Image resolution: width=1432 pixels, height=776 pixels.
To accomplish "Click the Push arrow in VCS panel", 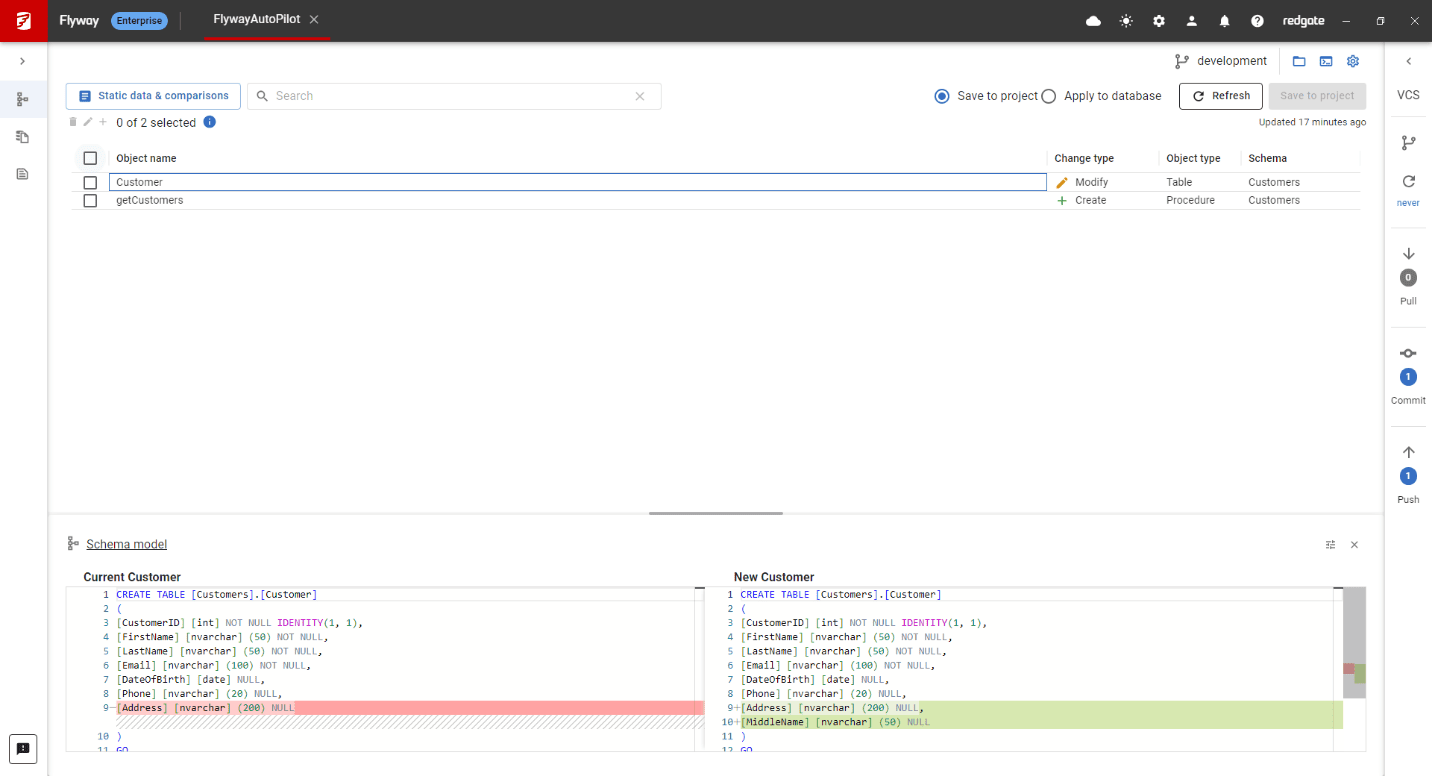I will click(x=1408, y=452).
